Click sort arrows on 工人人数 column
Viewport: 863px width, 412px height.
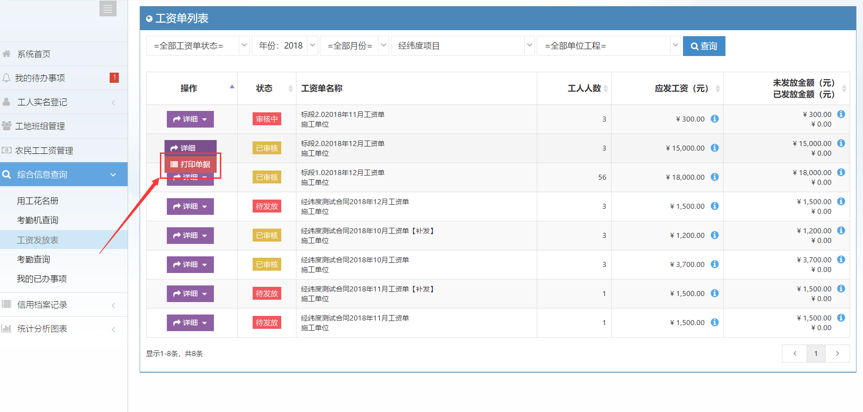click(x=607, y=89)
